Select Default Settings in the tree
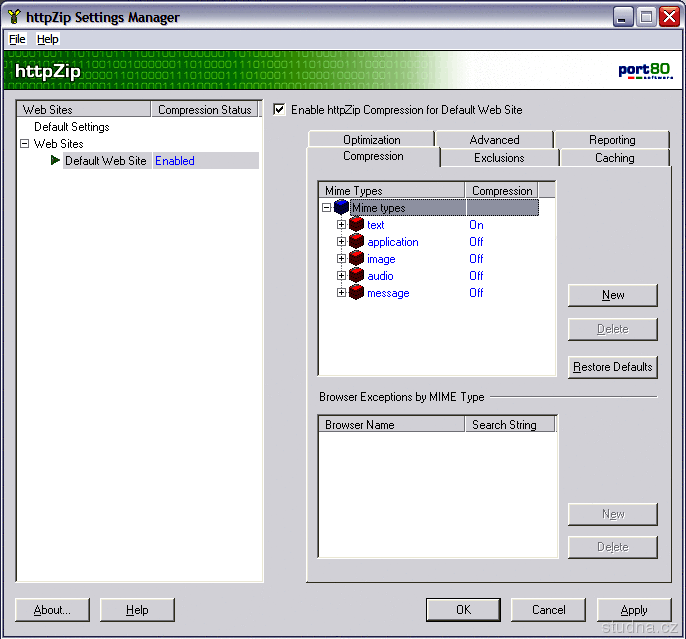Viewport: 686px width, 639px height. (71, 127)
